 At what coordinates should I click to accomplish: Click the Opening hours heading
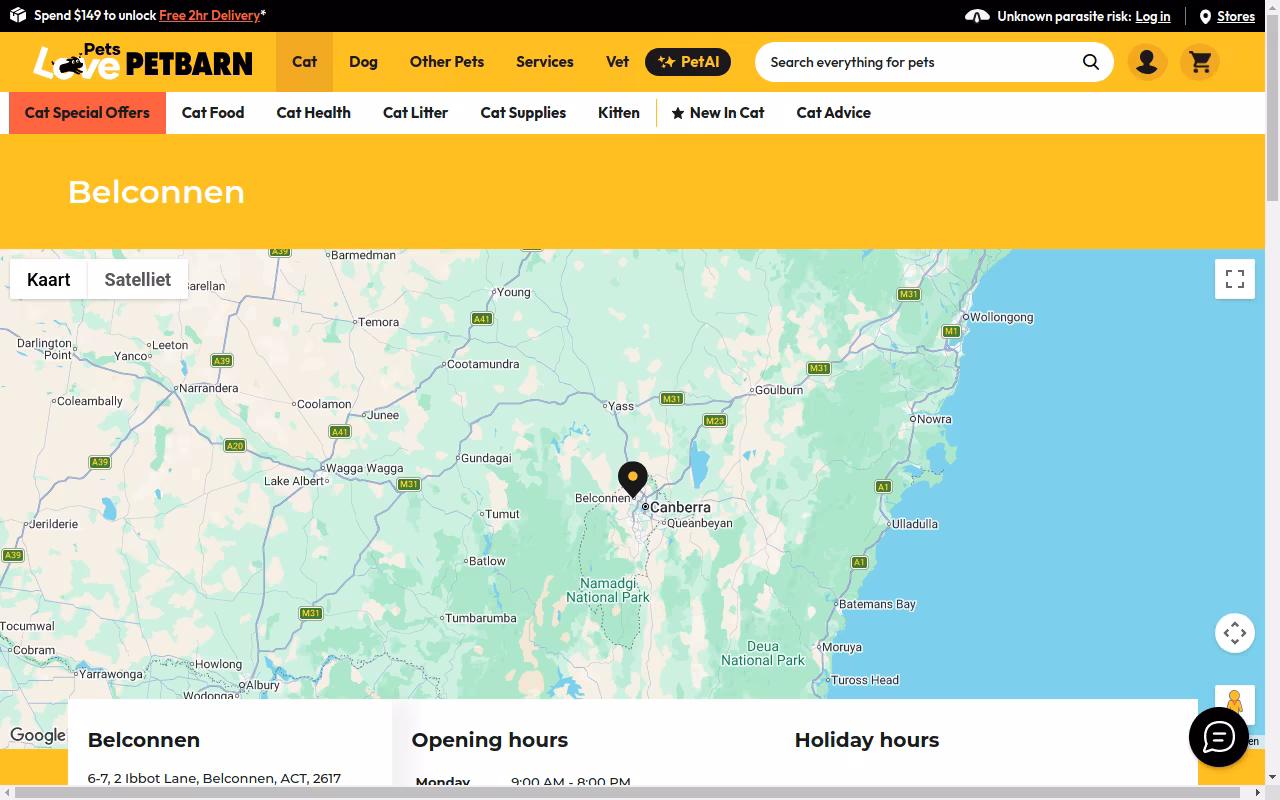tap(490, 740)
